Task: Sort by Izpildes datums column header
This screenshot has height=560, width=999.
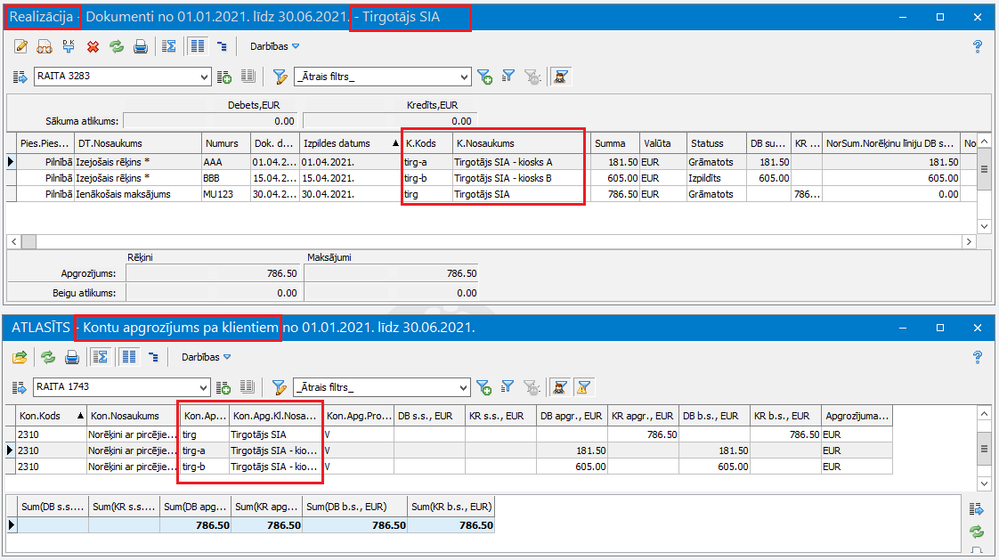Action: (335, 143)
